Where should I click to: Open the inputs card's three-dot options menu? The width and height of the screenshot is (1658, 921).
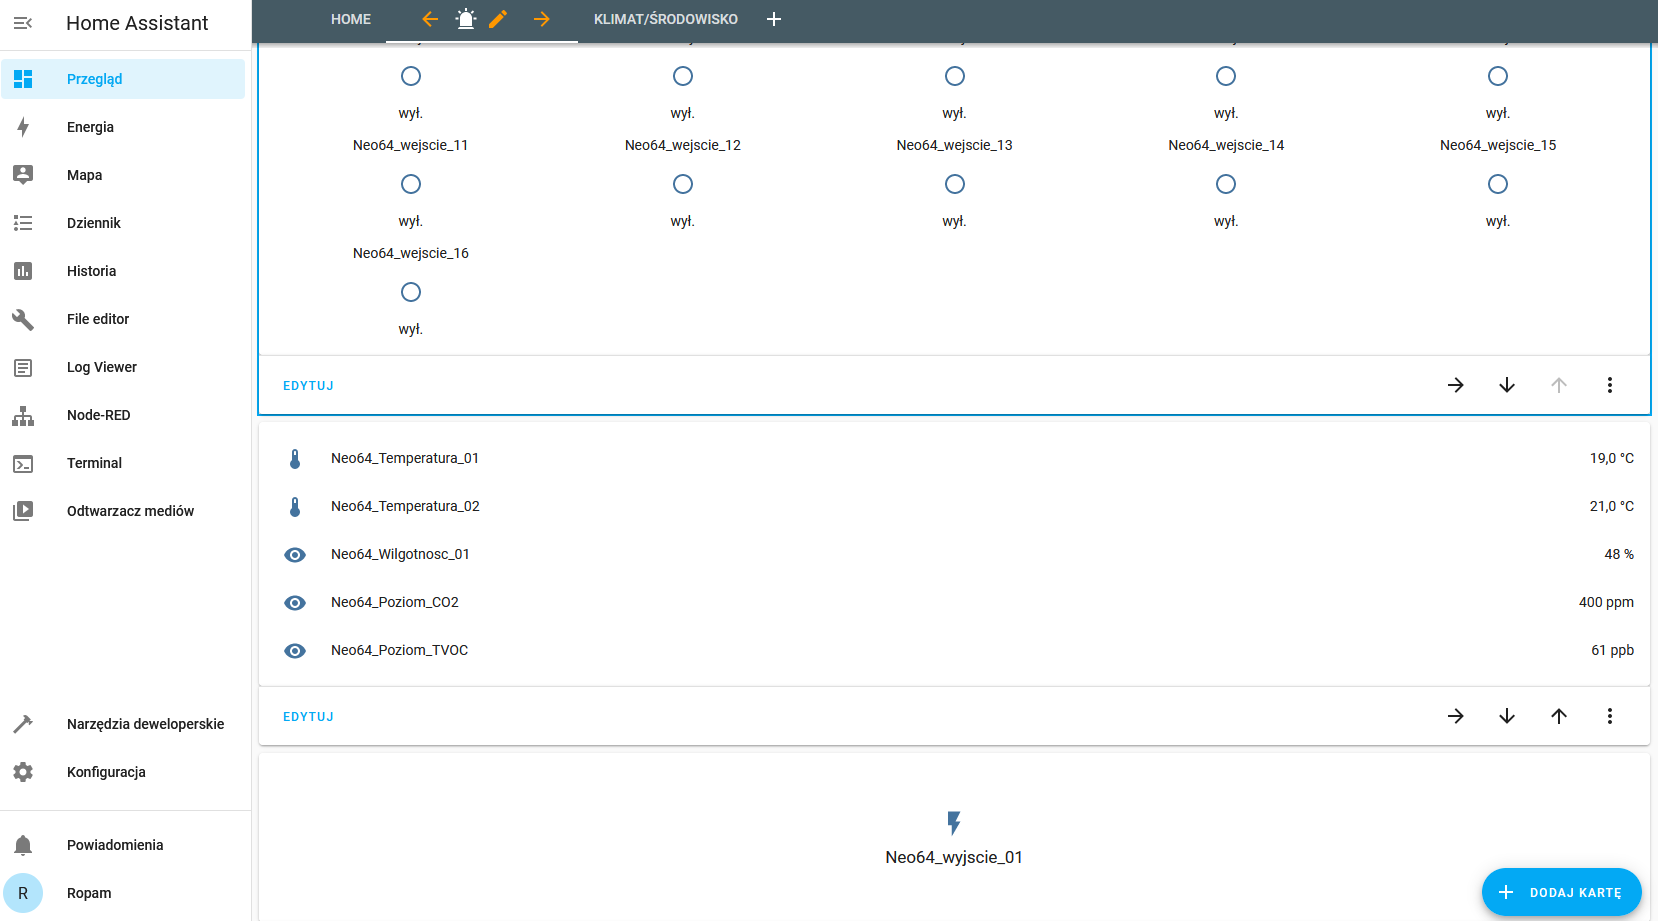[1609, 385]
